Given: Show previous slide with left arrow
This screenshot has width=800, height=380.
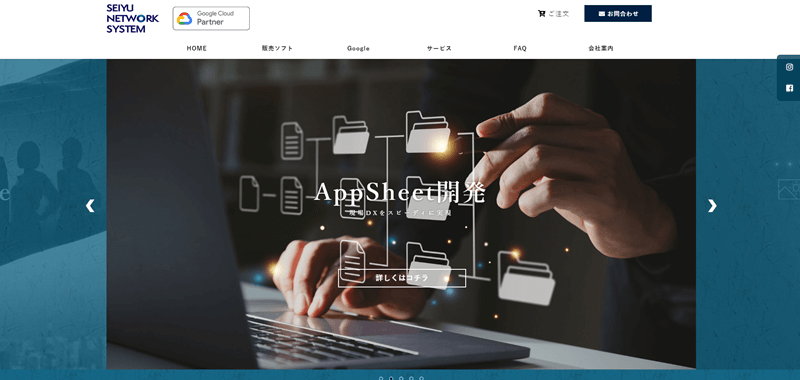Looking at the screenshot, I should [x=90, y=206].
